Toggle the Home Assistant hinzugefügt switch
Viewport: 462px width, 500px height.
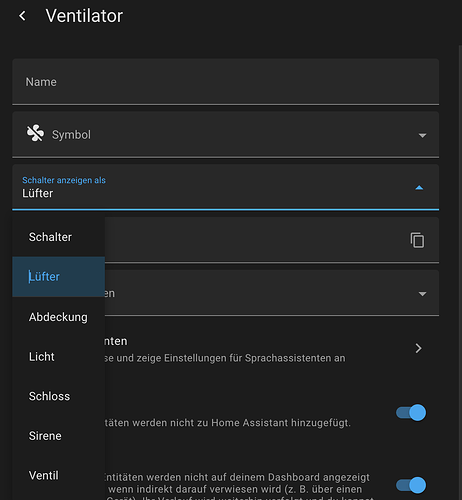pyautogui.click(x=411, y=413)
